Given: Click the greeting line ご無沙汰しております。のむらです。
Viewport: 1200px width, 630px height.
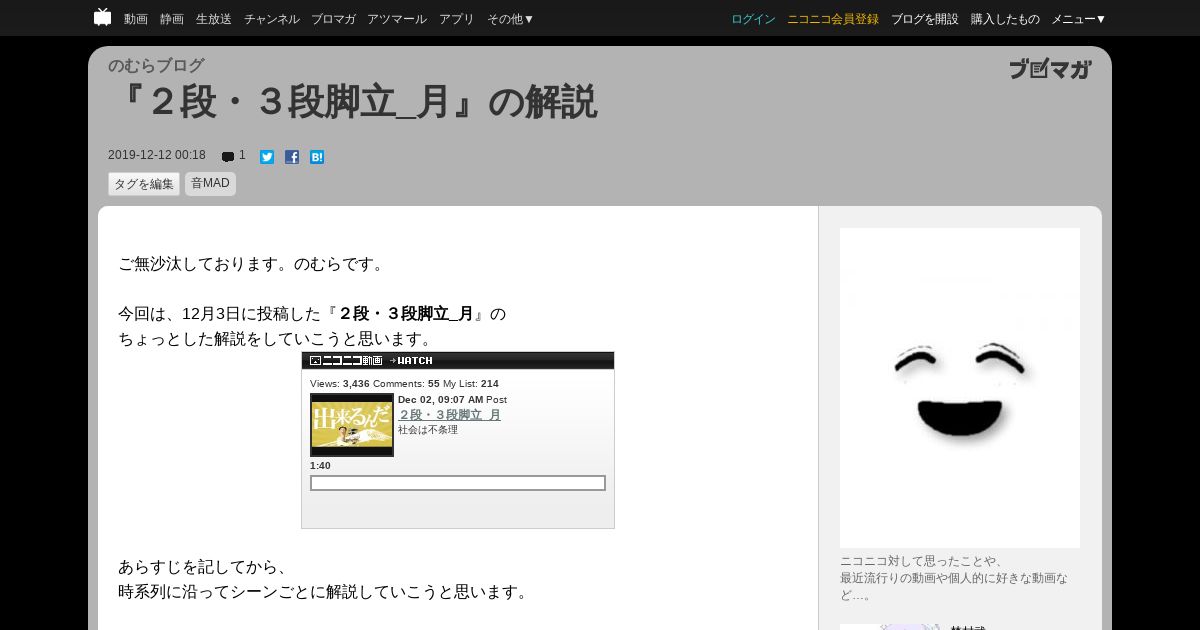Looking at the screenshot, I should [x=253, y=264].
